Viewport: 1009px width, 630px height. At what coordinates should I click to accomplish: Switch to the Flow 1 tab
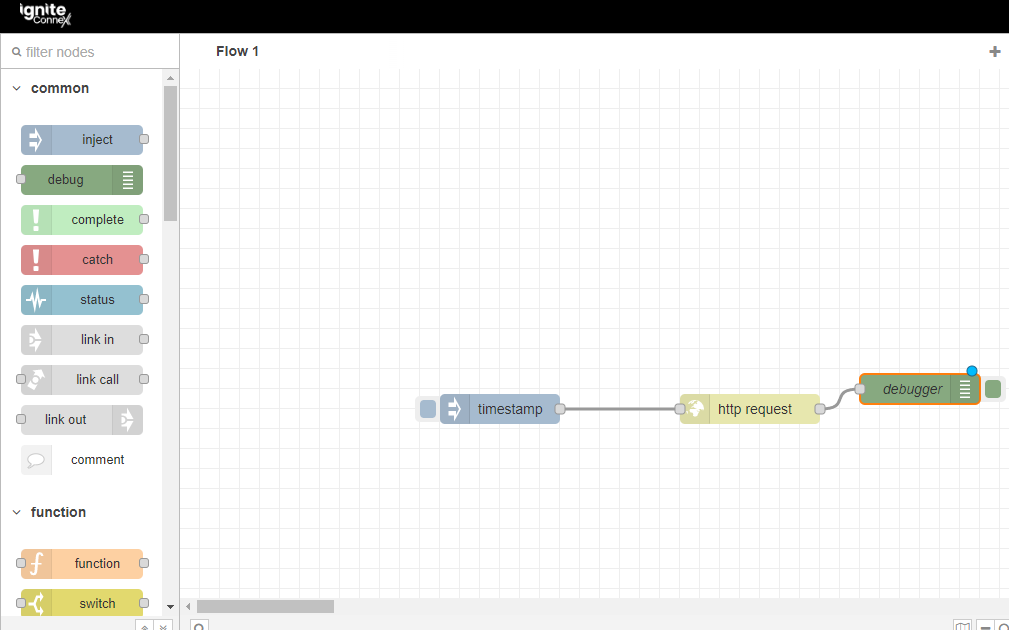click(238, 51)
